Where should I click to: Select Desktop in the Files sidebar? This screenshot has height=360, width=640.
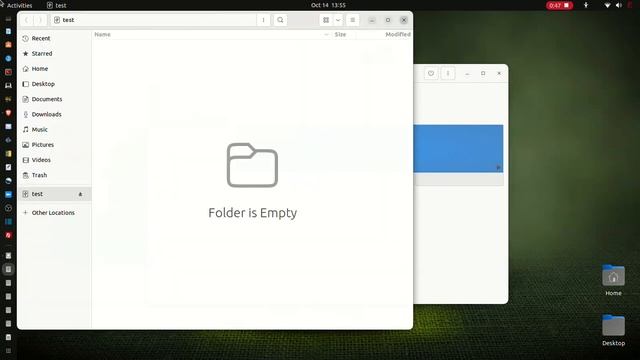(x=55, y=84)
